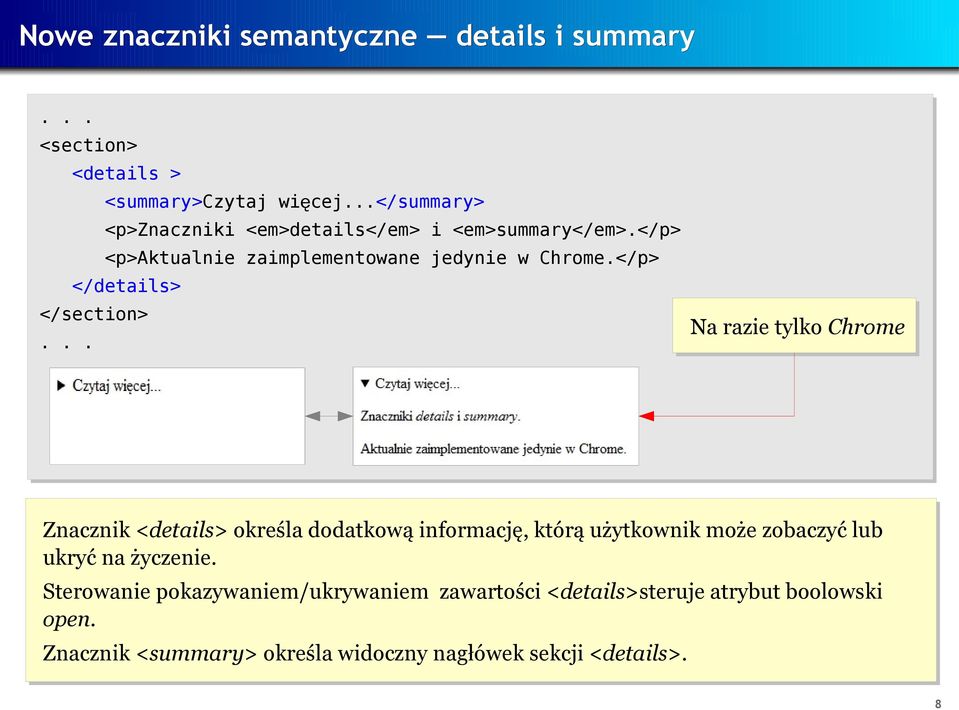The width and height of the screenshot is (959, 710).
Task: Click rendered text "Znaczniki details i summary."
Action: (x=440, y=416)
